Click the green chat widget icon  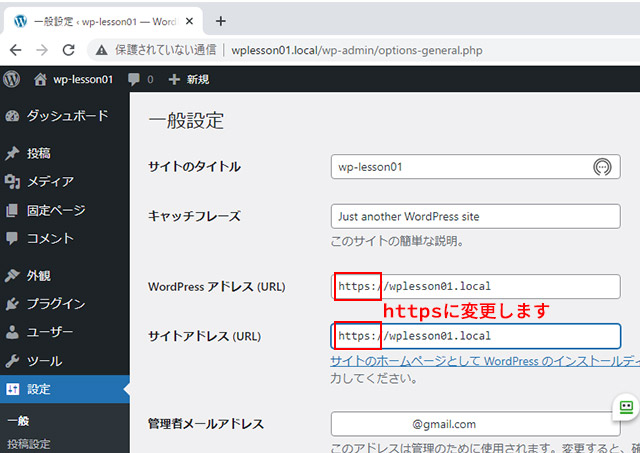pos(626,407)
